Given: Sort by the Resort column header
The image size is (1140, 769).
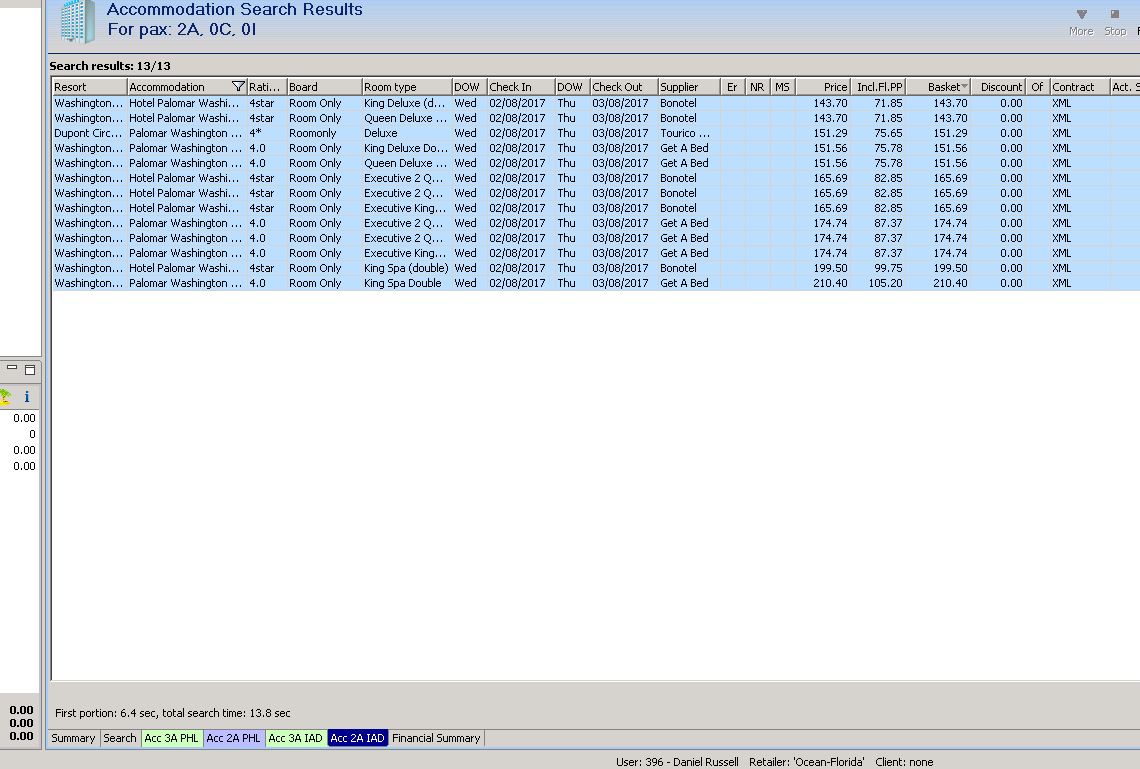Looking at the screenshot, I should [x=89, y=86].
